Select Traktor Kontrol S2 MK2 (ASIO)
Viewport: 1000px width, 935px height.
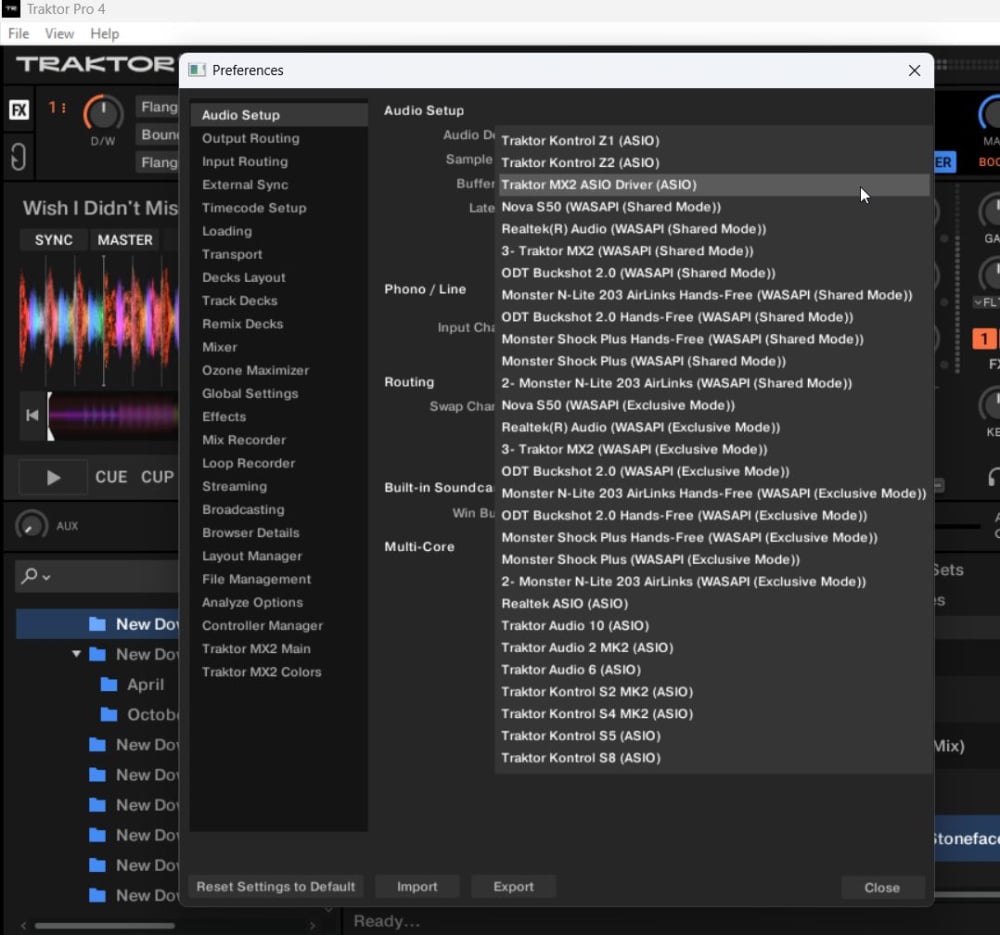click(x=712, y=691)
